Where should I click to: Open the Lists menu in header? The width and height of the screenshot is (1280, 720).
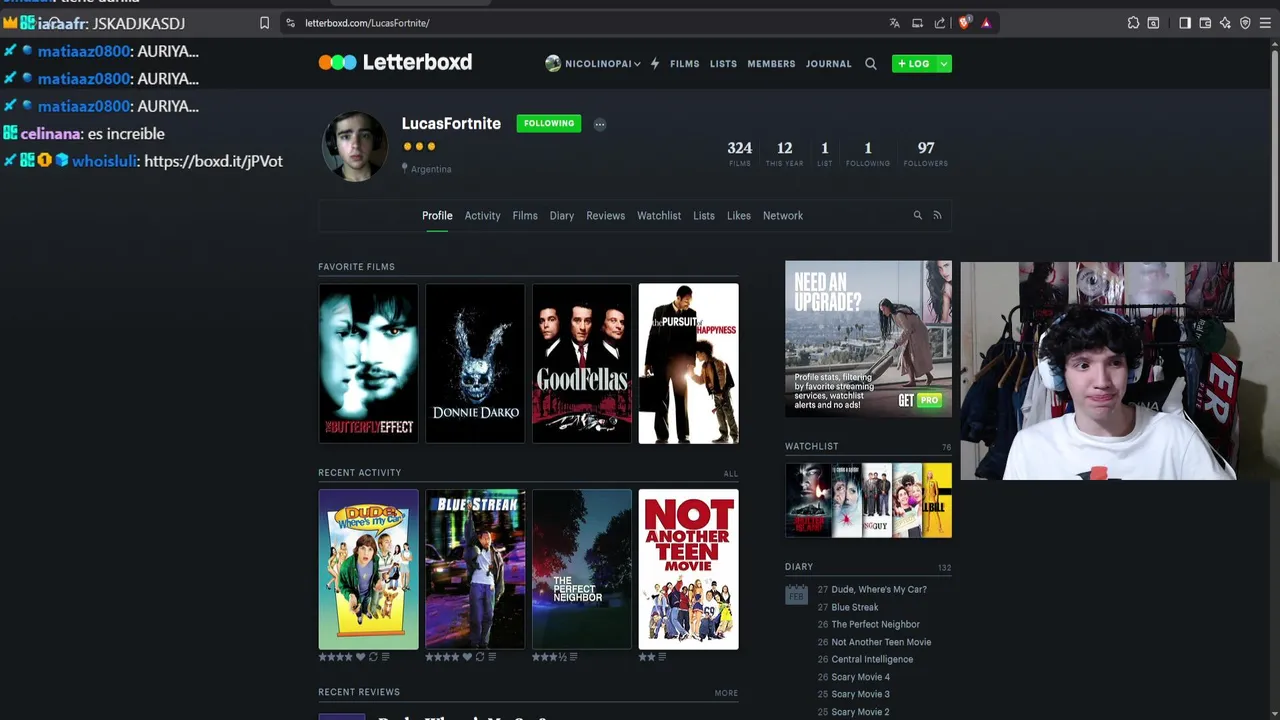pyautogui.click(x=723, y=63)
